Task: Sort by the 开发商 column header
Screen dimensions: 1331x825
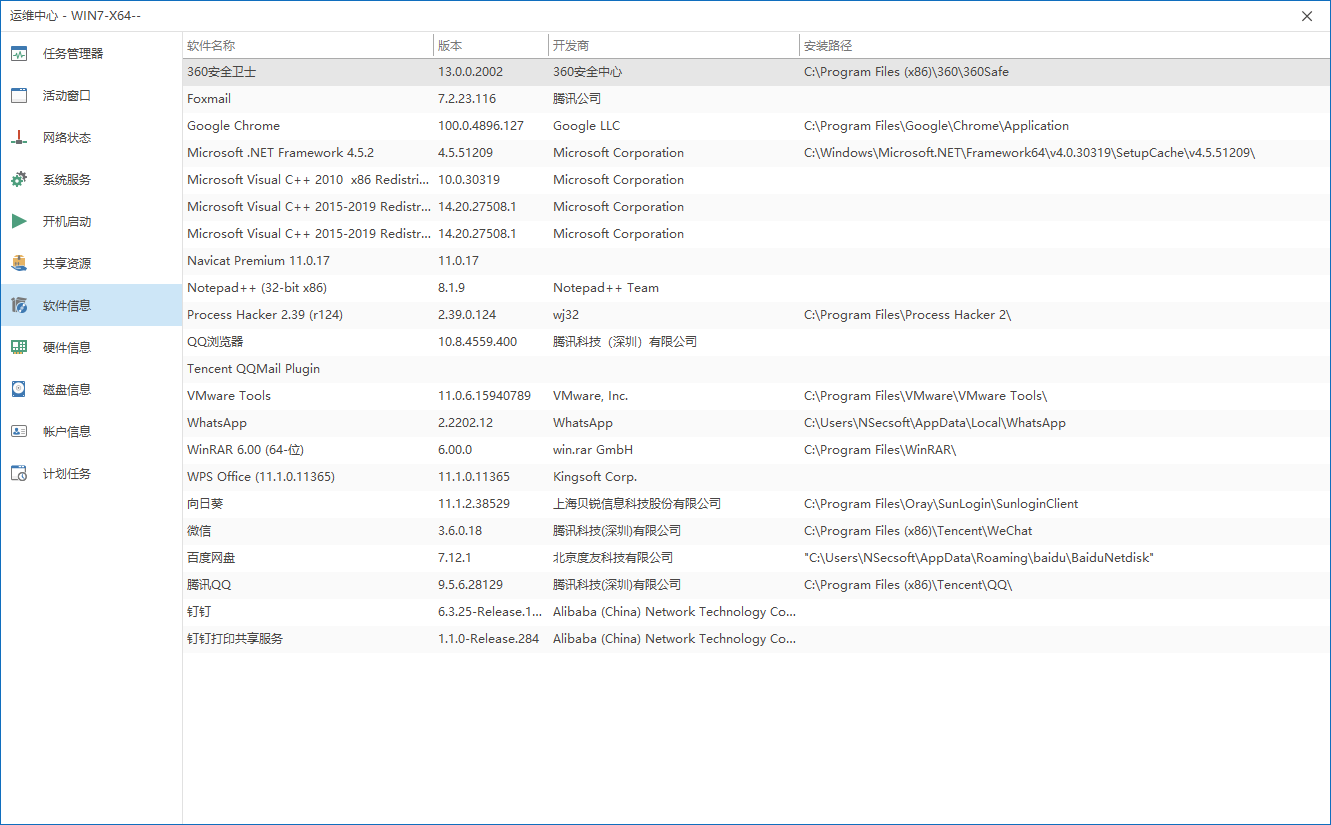Action: (674, 46)
